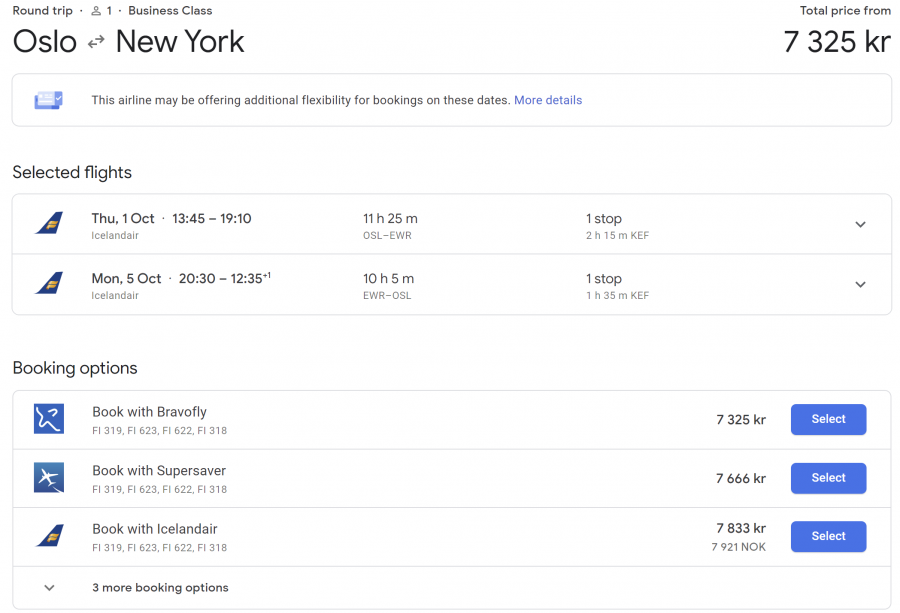
Task: Click the Icelandair logo on the return flight
Action: click(49, 284)
